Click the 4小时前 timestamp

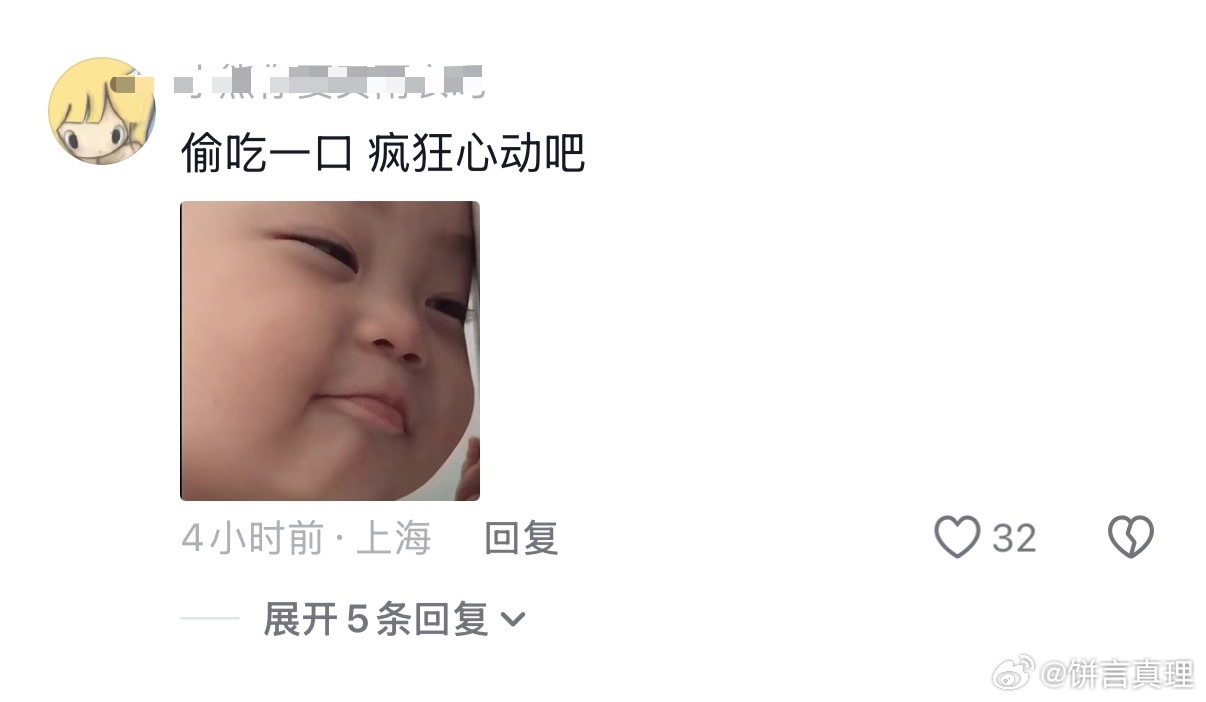pyautogui.click(x=253, y=539)
